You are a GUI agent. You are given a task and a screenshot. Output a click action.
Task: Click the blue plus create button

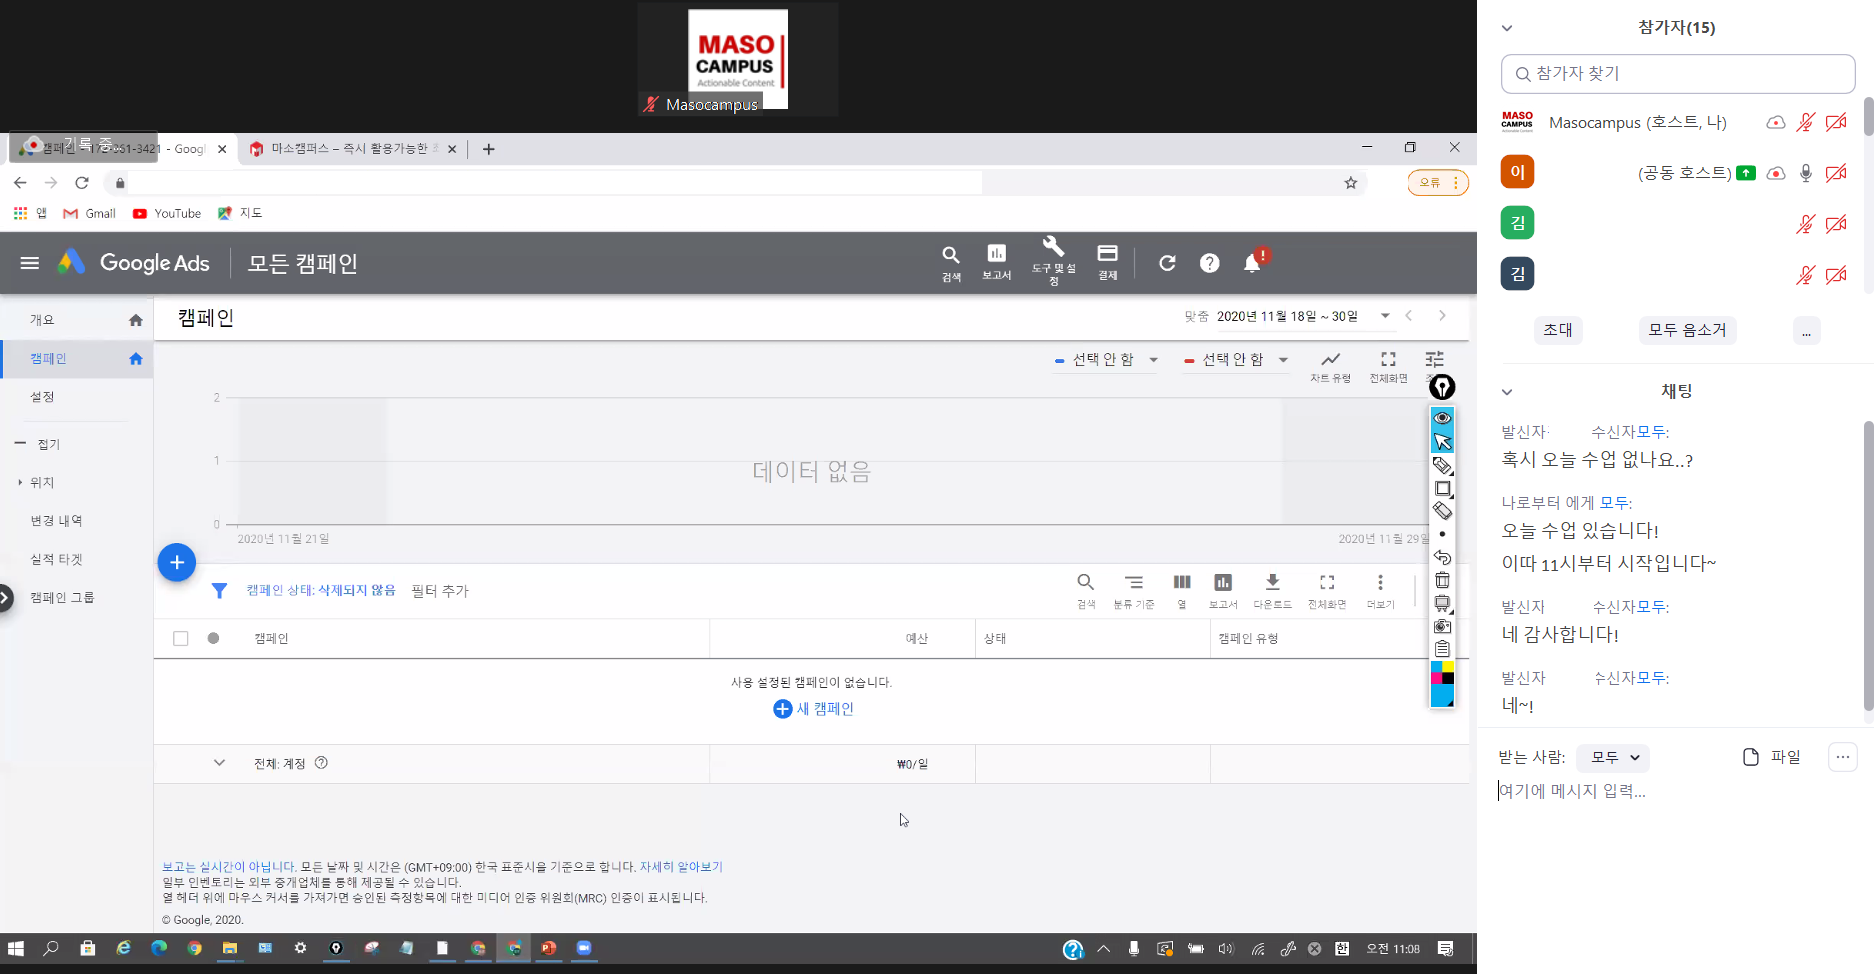click(x=177, y=563)
